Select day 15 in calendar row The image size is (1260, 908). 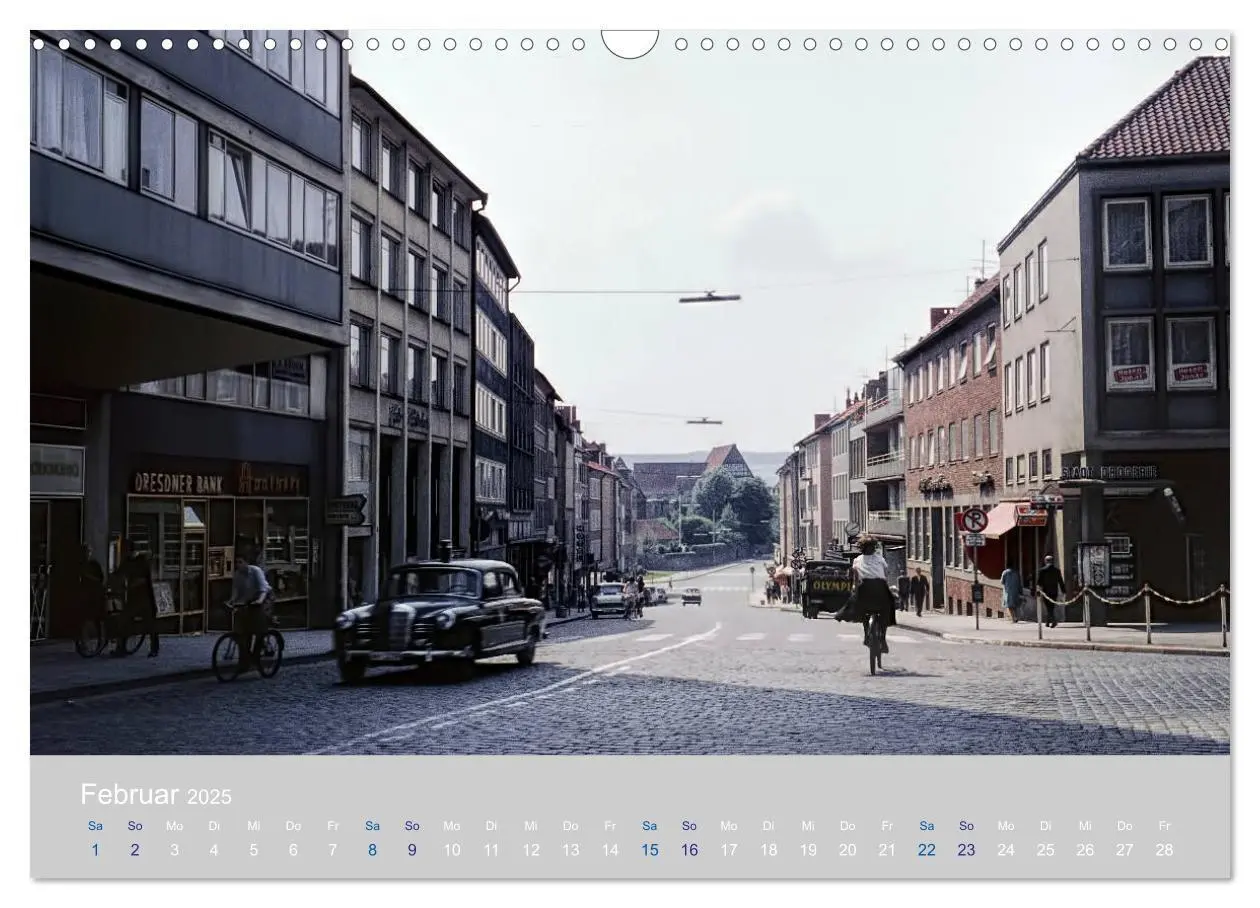pos(650,850)
